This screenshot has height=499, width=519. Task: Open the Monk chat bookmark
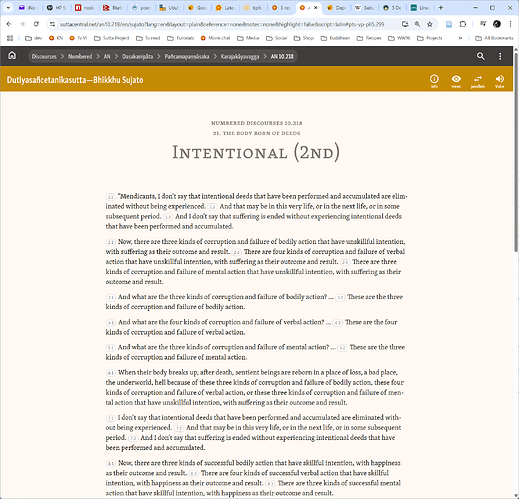click(216, 38)
